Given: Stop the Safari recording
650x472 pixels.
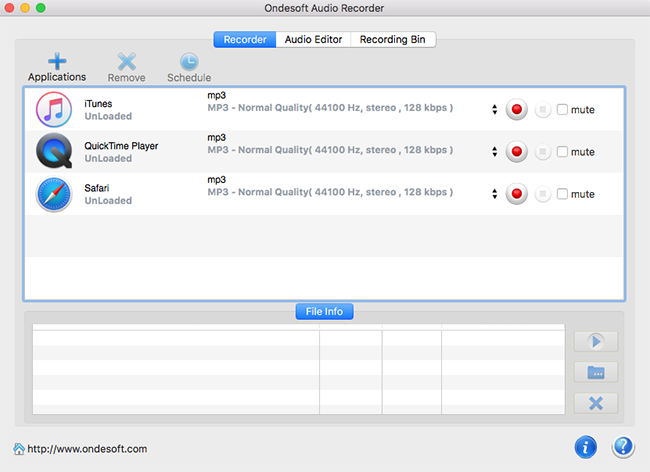Looking at the screenshot, I should (543, 194).
